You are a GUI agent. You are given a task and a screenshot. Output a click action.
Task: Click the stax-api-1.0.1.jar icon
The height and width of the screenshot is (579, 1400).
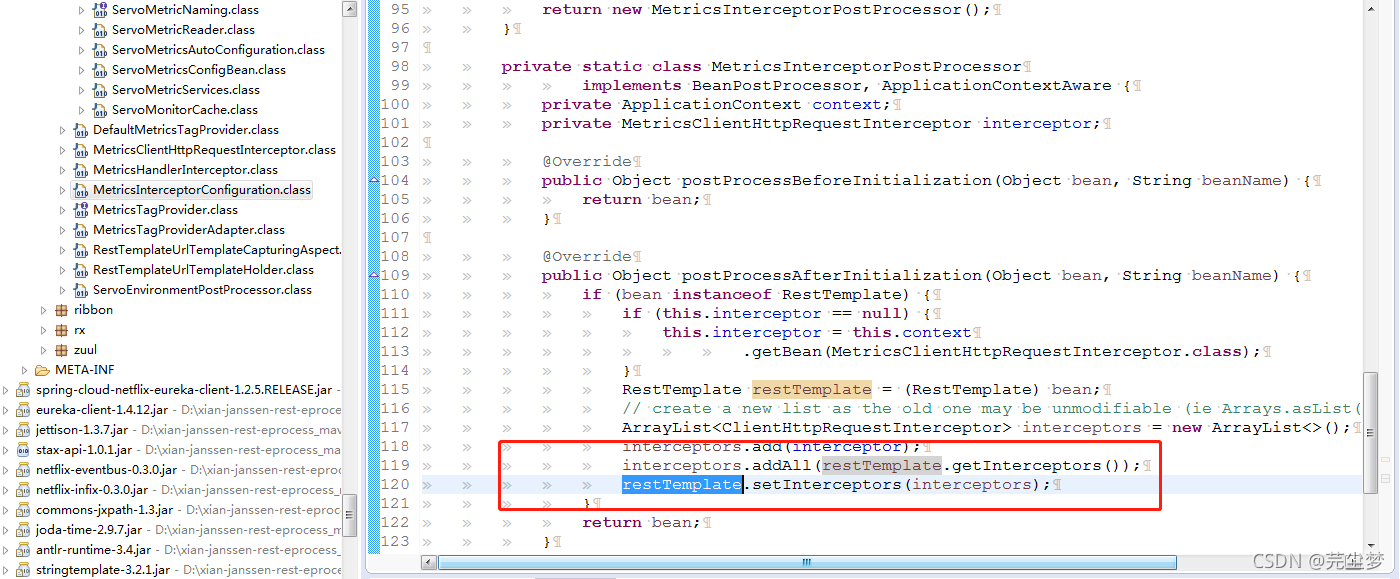pyautogui.click(x=24, y=450)
